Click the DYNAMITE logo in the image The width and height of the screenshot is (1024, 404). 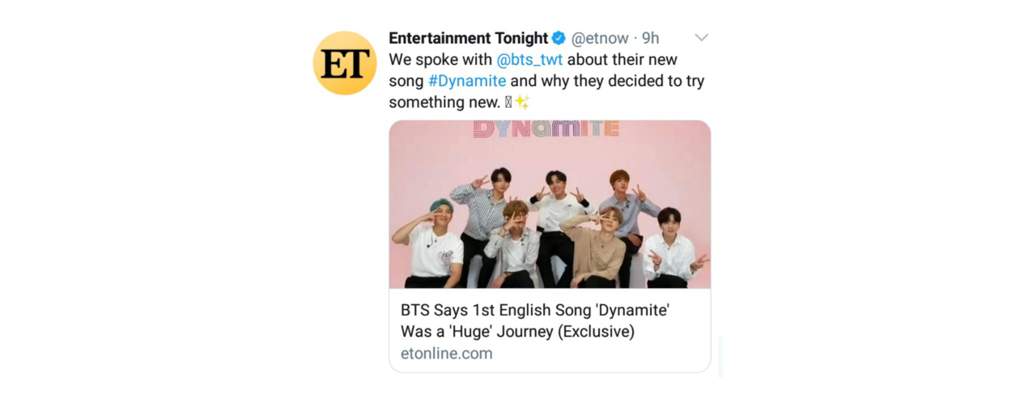(546, 128)
